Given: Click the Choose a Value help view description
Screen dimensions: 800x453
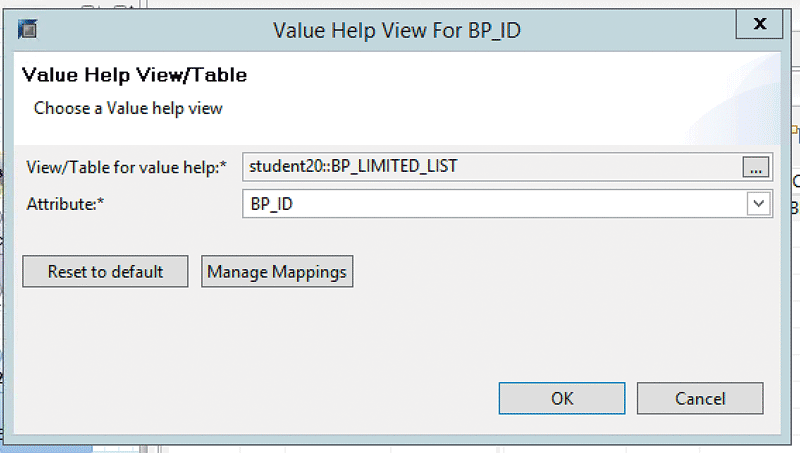Looking at the screenshot, I should click(128, 108).
